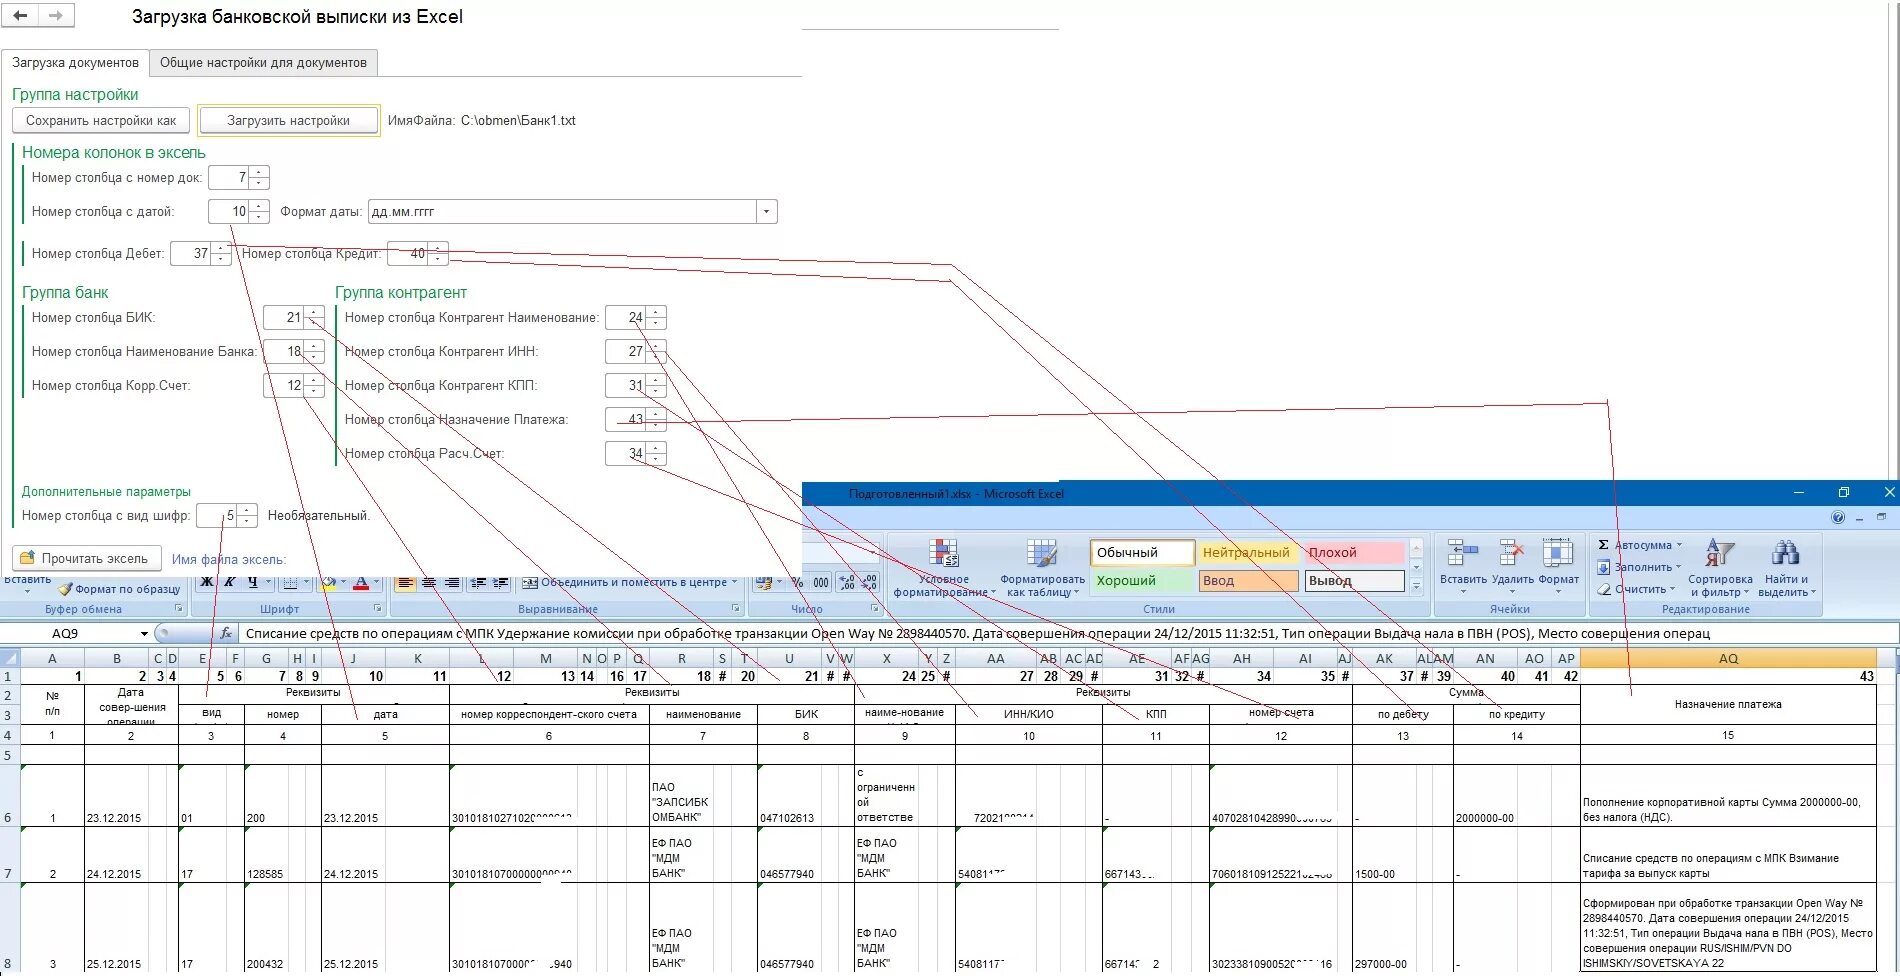The width and height of the screenshot is (1900, 976).
Task: Apply the Обычный cell style
Action: coord(1141,552)
